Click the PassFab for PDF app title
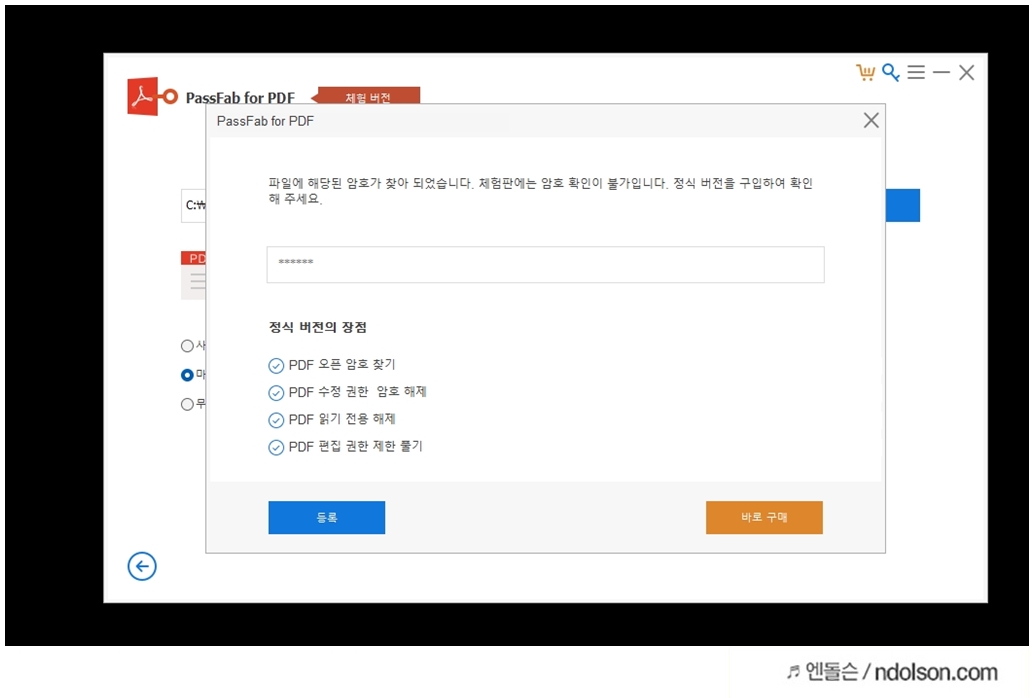 click(x=240, y=98)
